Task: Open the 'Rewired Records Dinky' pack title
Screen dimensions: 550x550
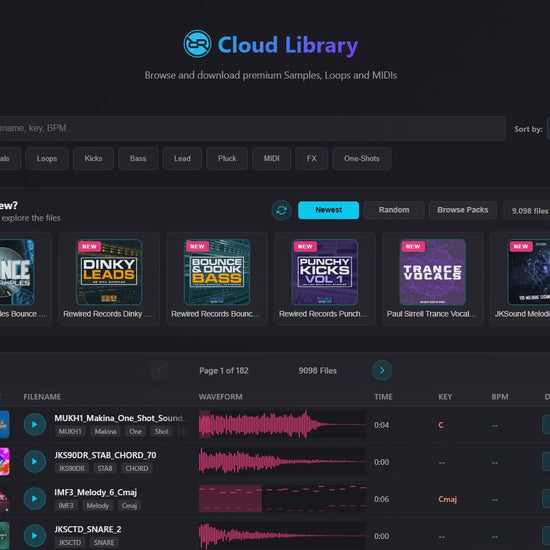Action: point(107,314)
